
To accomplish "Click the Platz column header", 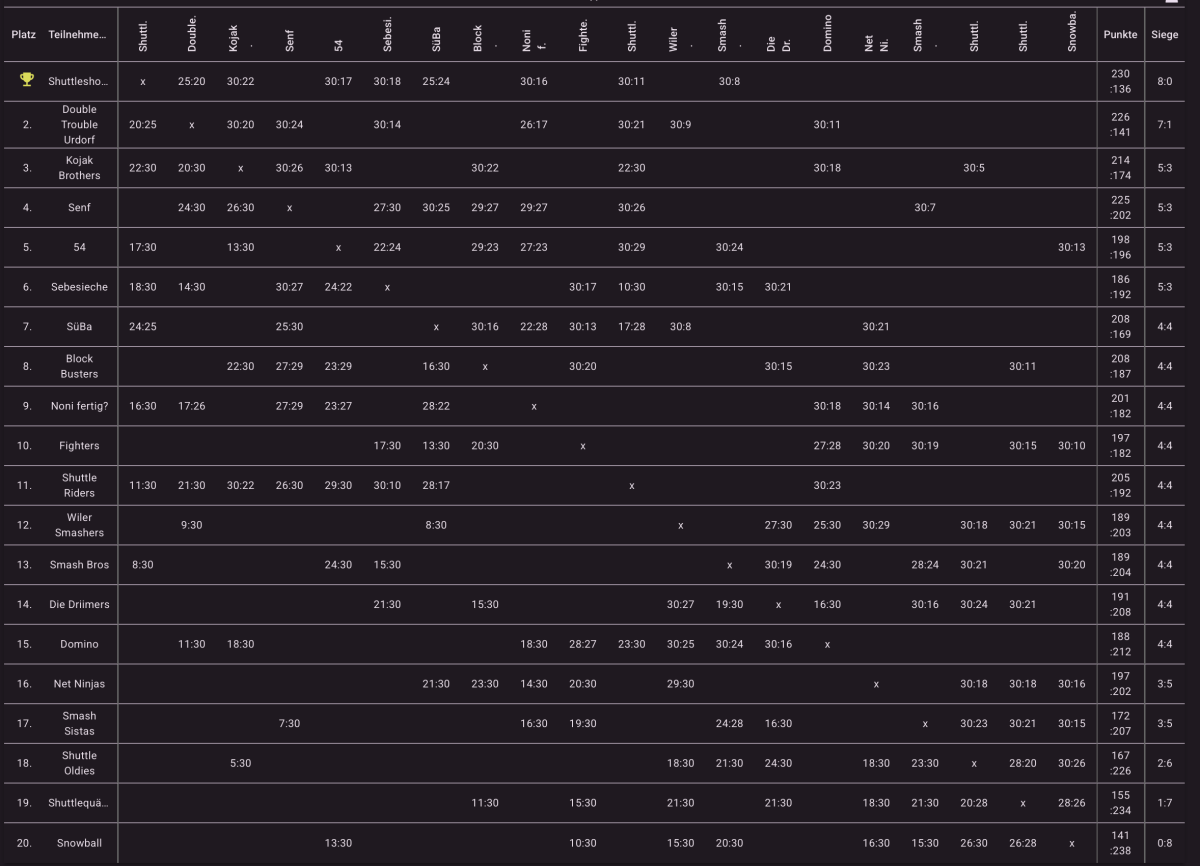I will tap(24, 35).
